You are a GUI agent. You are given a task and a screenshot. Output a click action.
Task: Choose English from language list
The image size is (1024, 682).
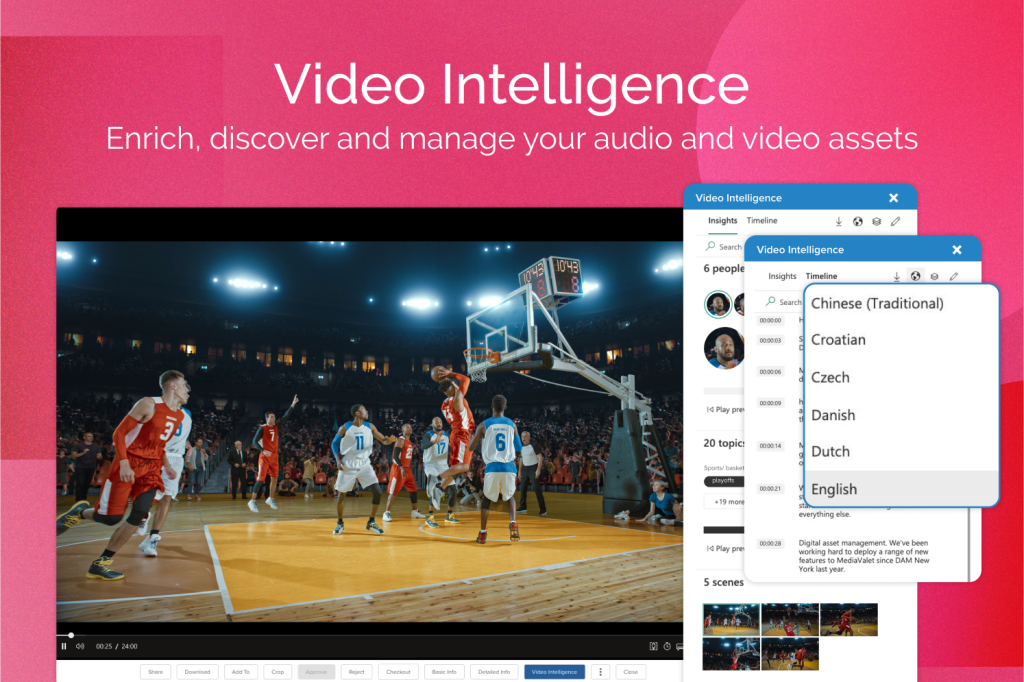coord(901,489)
